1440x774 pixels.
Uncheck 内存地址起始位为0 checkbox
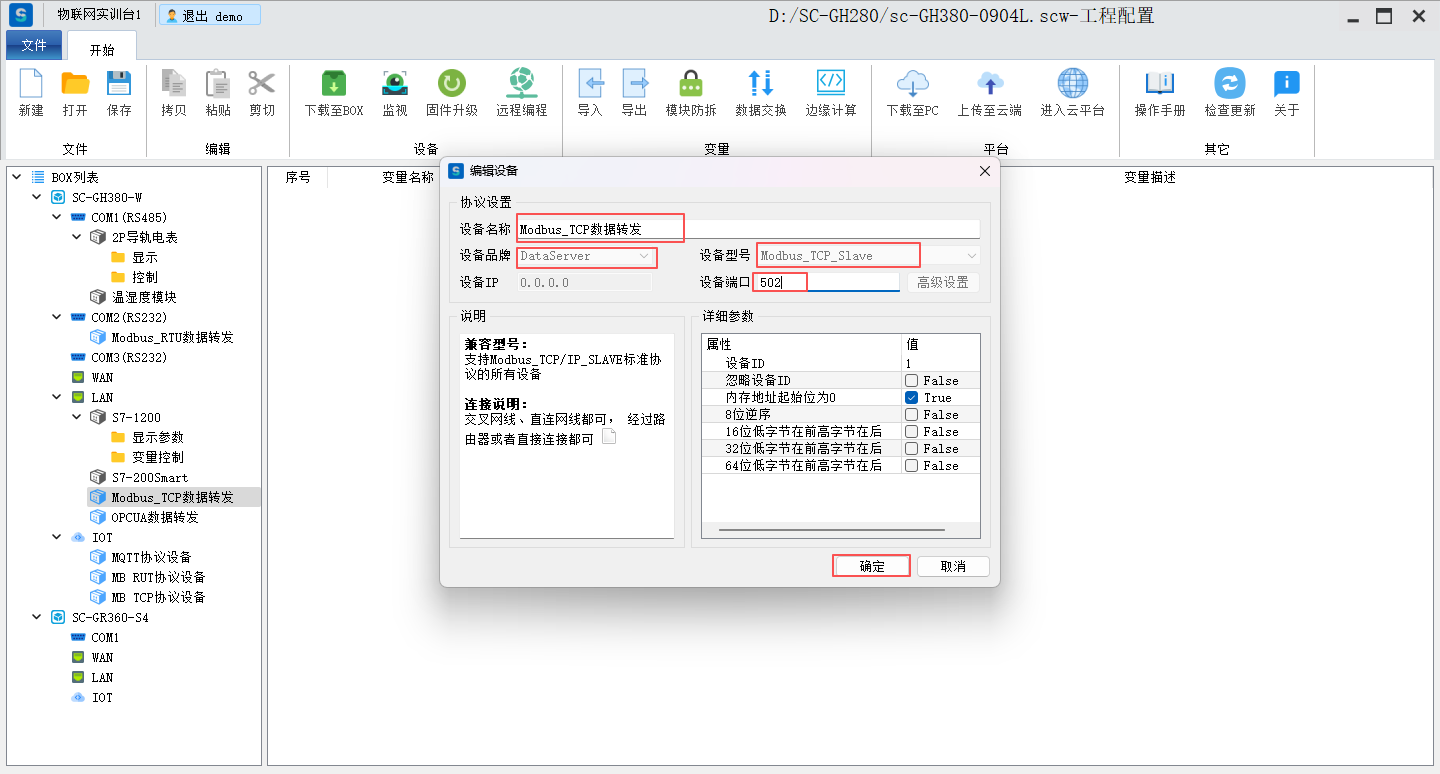[x=912, y=398]
